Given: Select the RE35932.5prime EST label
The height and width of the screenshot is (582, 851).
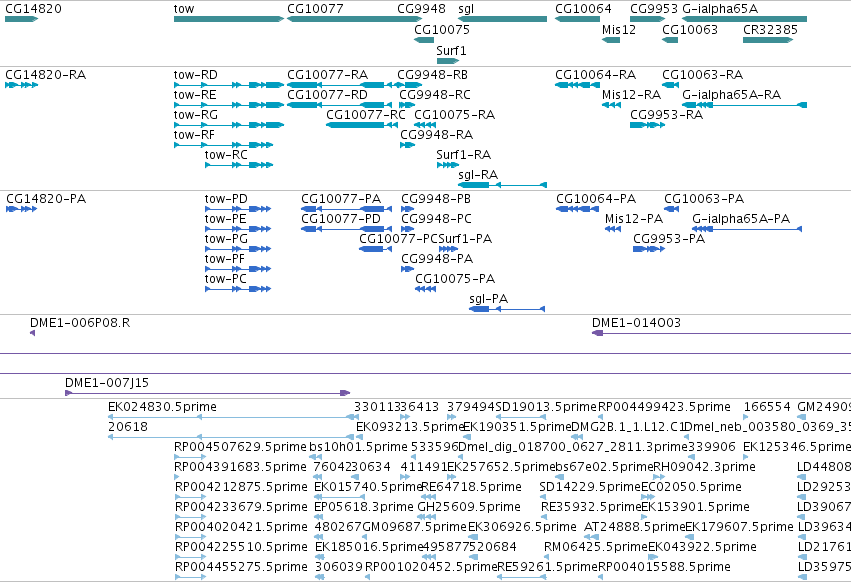Looking at the screenshot, I should [591, 507].
